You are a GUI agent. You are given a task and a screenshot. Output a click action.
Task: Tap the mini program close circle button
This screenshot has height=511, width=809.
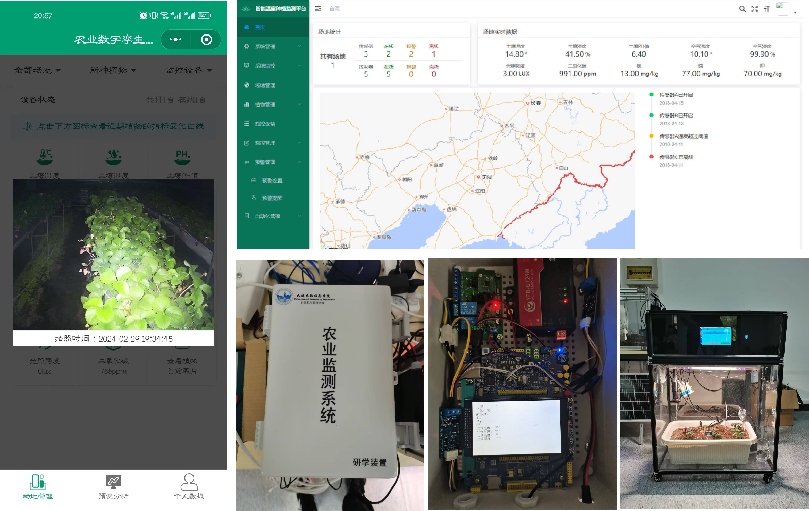point(206,40)
